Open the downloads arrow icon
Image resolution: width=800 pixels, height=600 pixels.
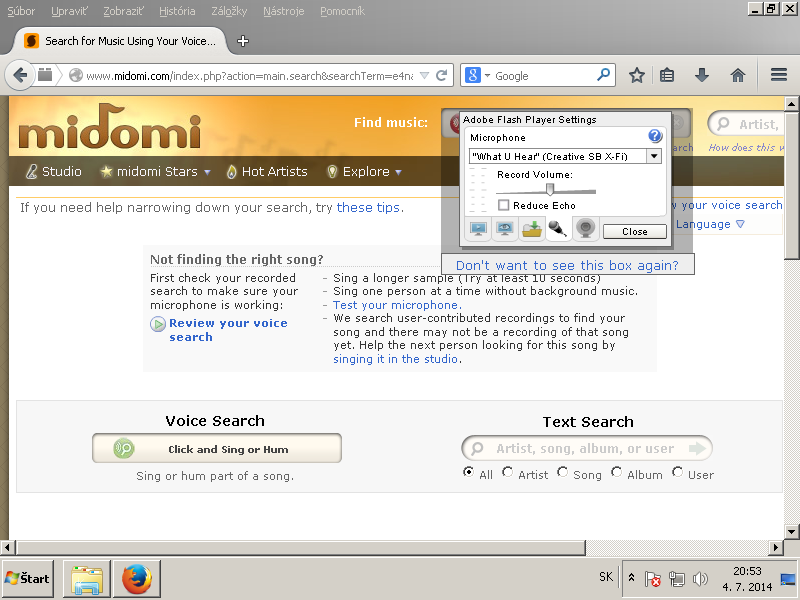pos(702,76)
